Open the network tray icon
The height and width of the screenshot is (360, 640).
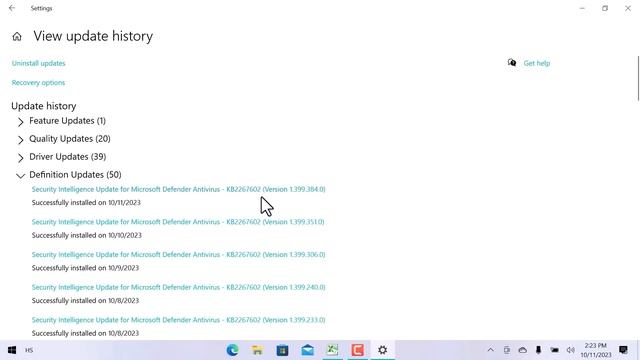point(554,350)
